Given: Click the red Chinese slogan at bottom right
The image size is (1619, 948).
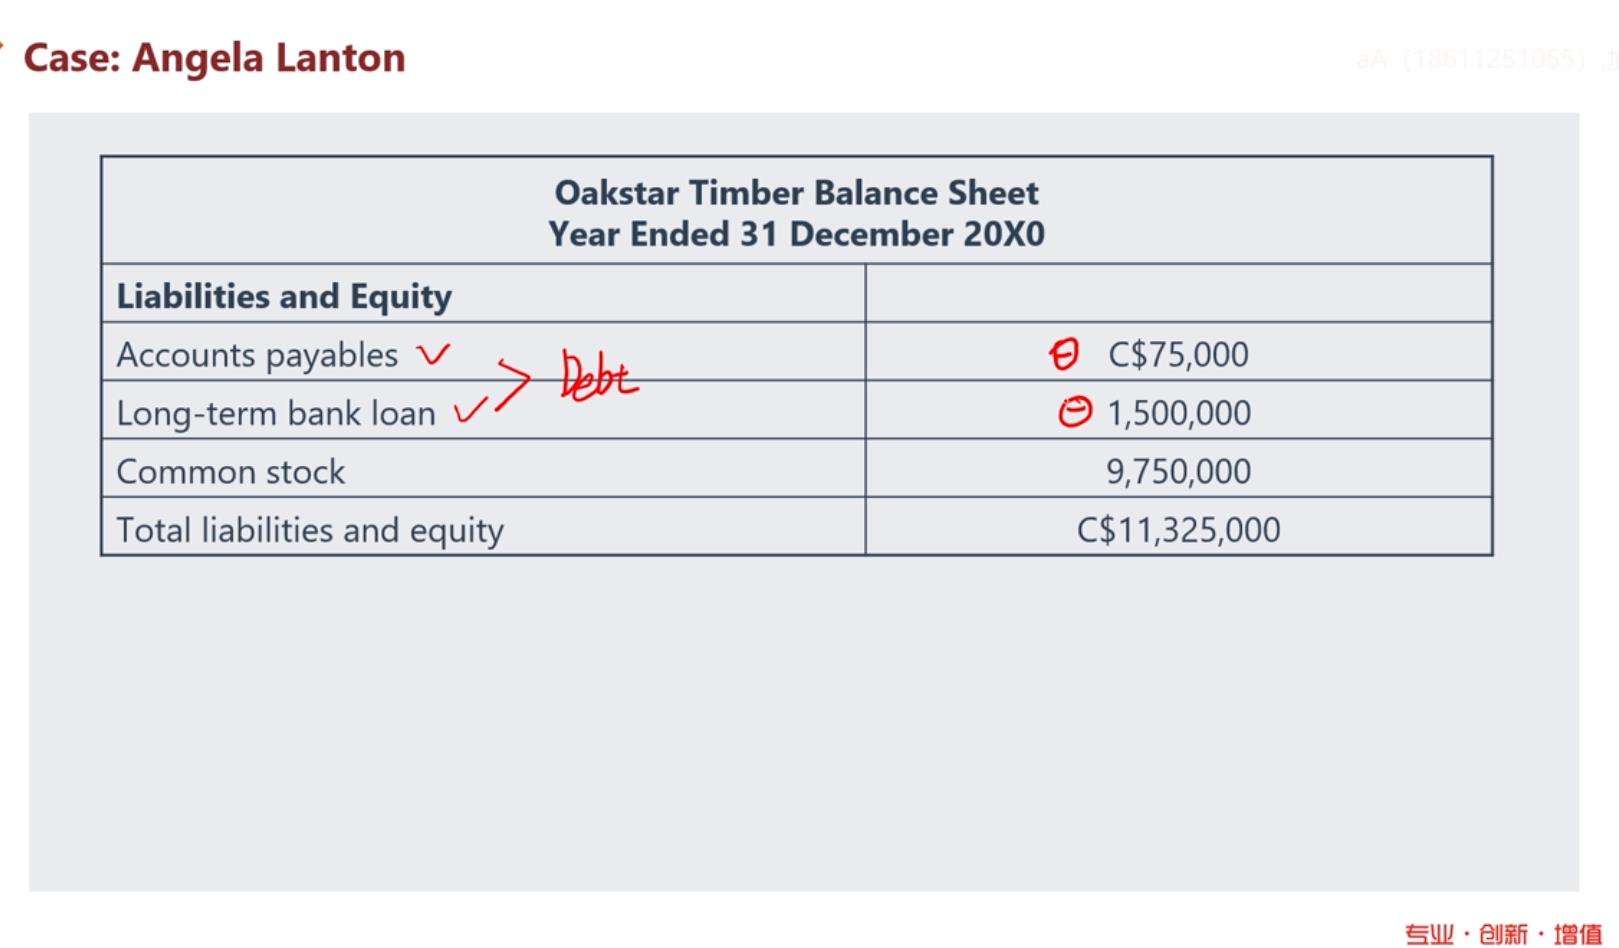Looking at the screenshot, I should [x=1503, y=934].
